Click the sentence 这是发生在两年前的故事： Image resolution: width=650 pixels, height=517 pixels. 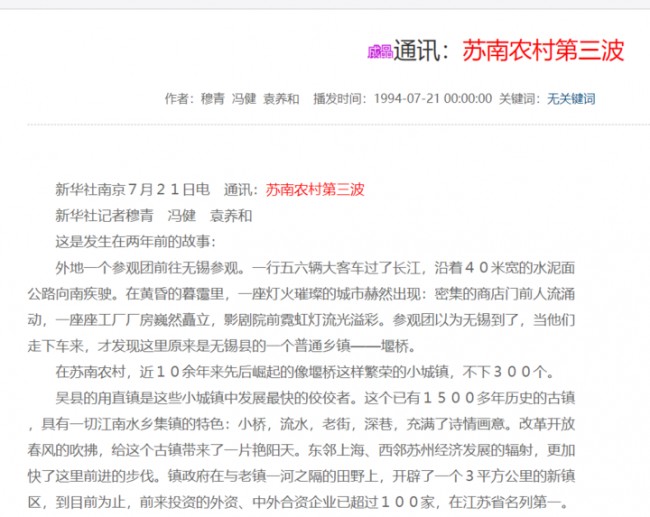click(136, 241)
